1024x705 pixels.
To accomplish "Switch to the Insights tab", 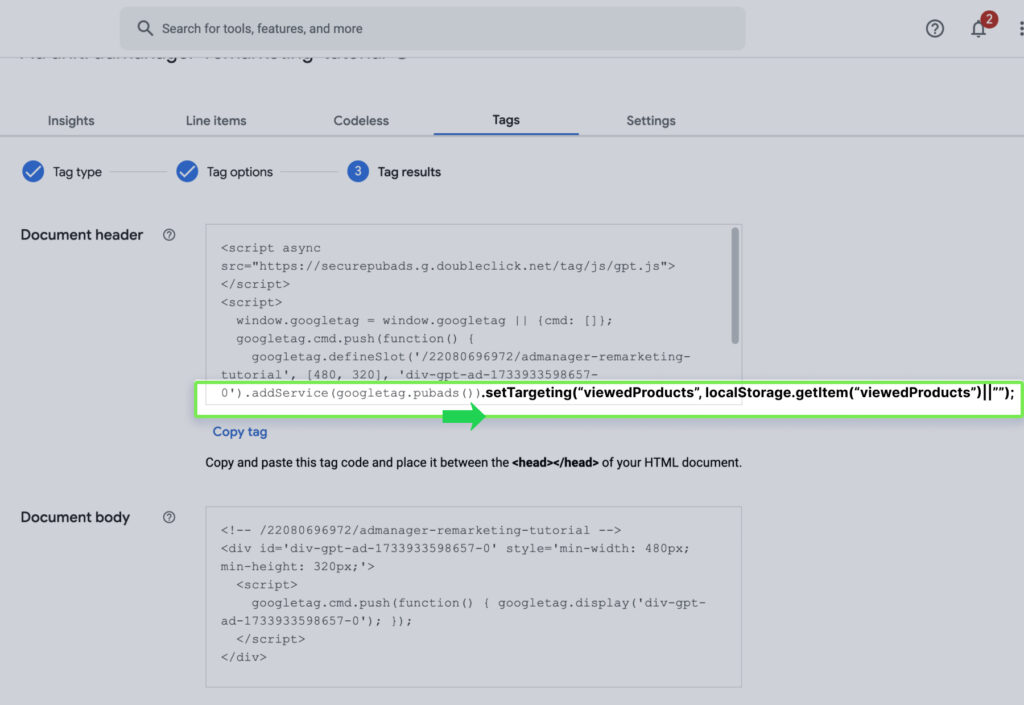I will [71, 120].
